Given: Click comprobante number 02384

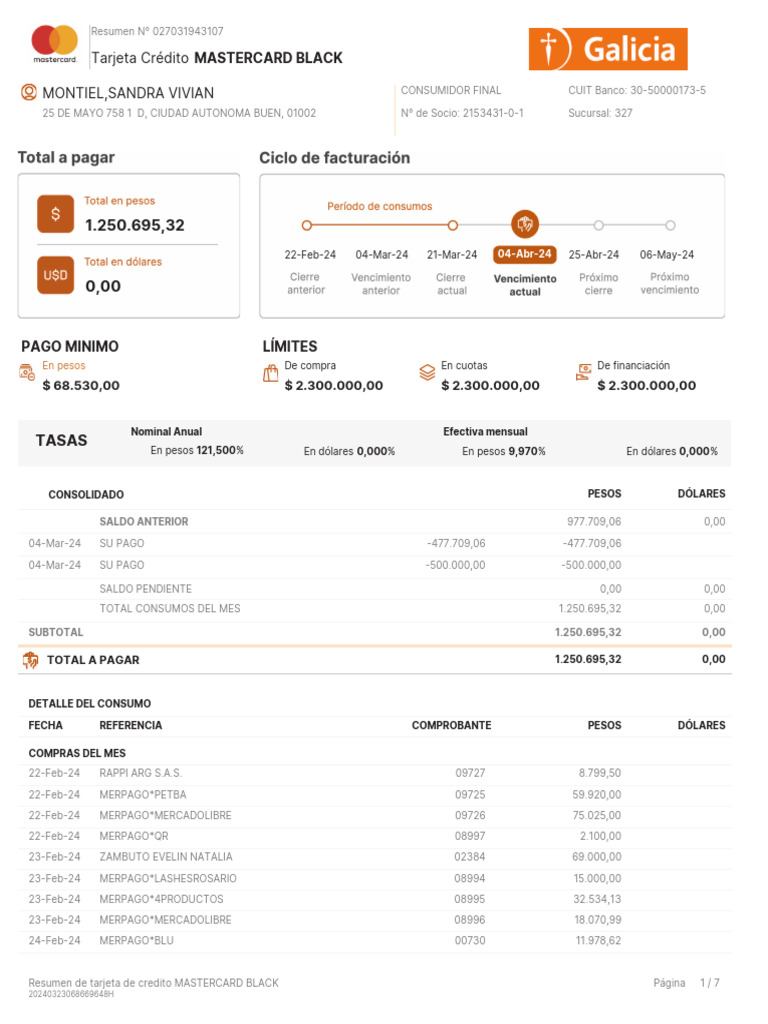Looking at the screenshot, I should click(x=470, y=857).
